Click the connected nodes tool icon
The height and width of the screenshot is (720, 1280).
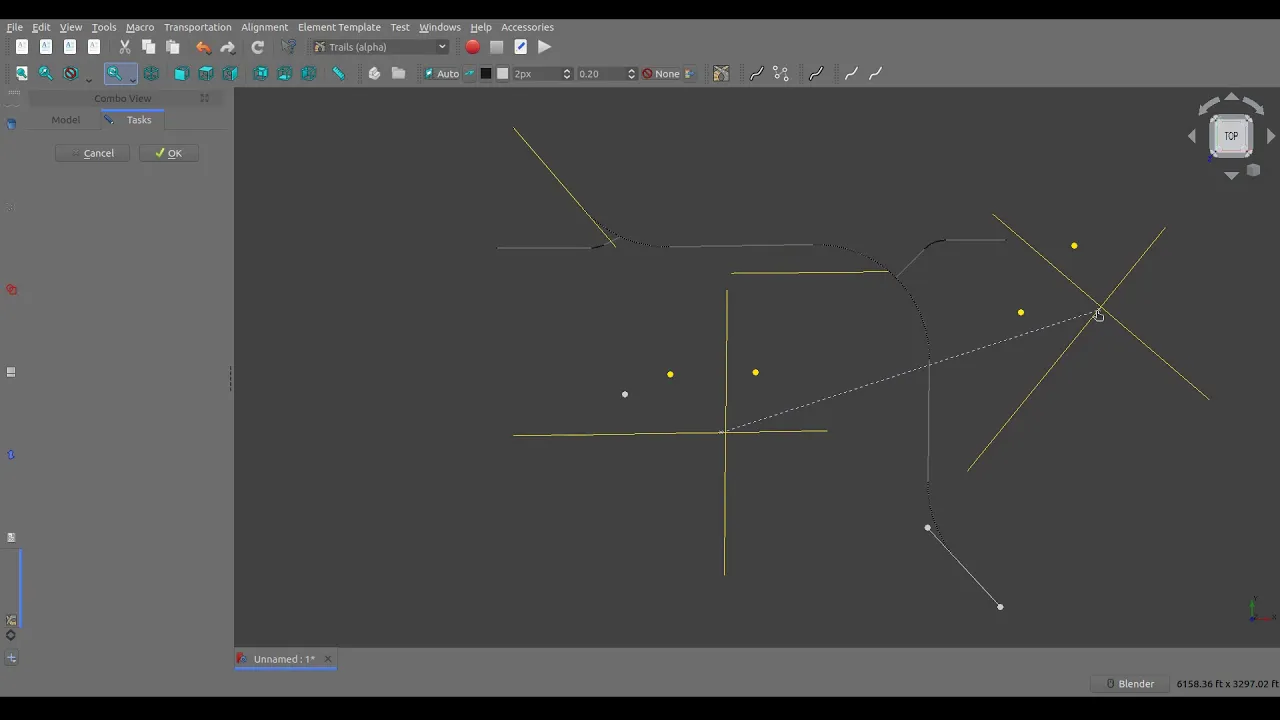pos(781,74)
